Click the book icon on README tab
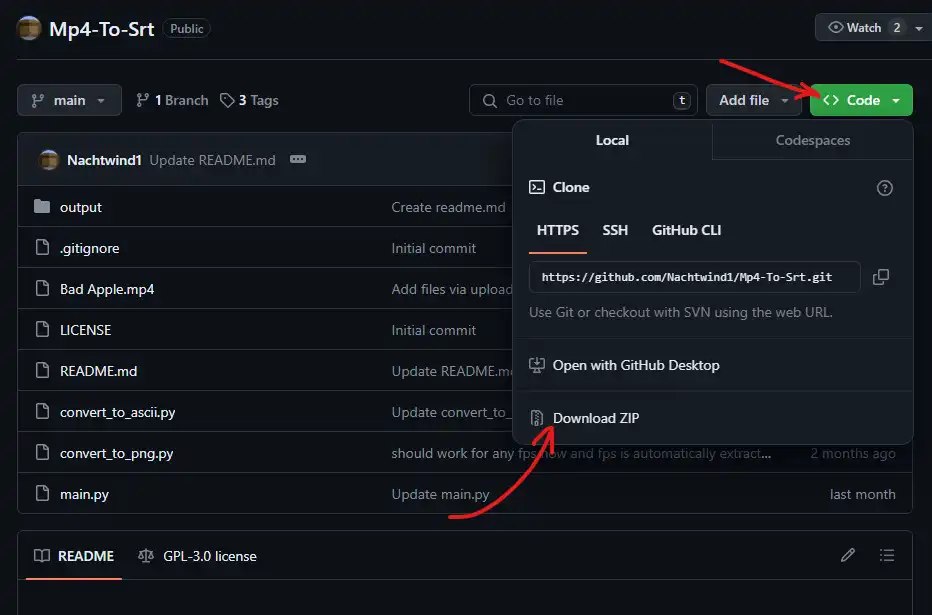The width and height of the screenshot is (932, 615). tap(42, 556)
